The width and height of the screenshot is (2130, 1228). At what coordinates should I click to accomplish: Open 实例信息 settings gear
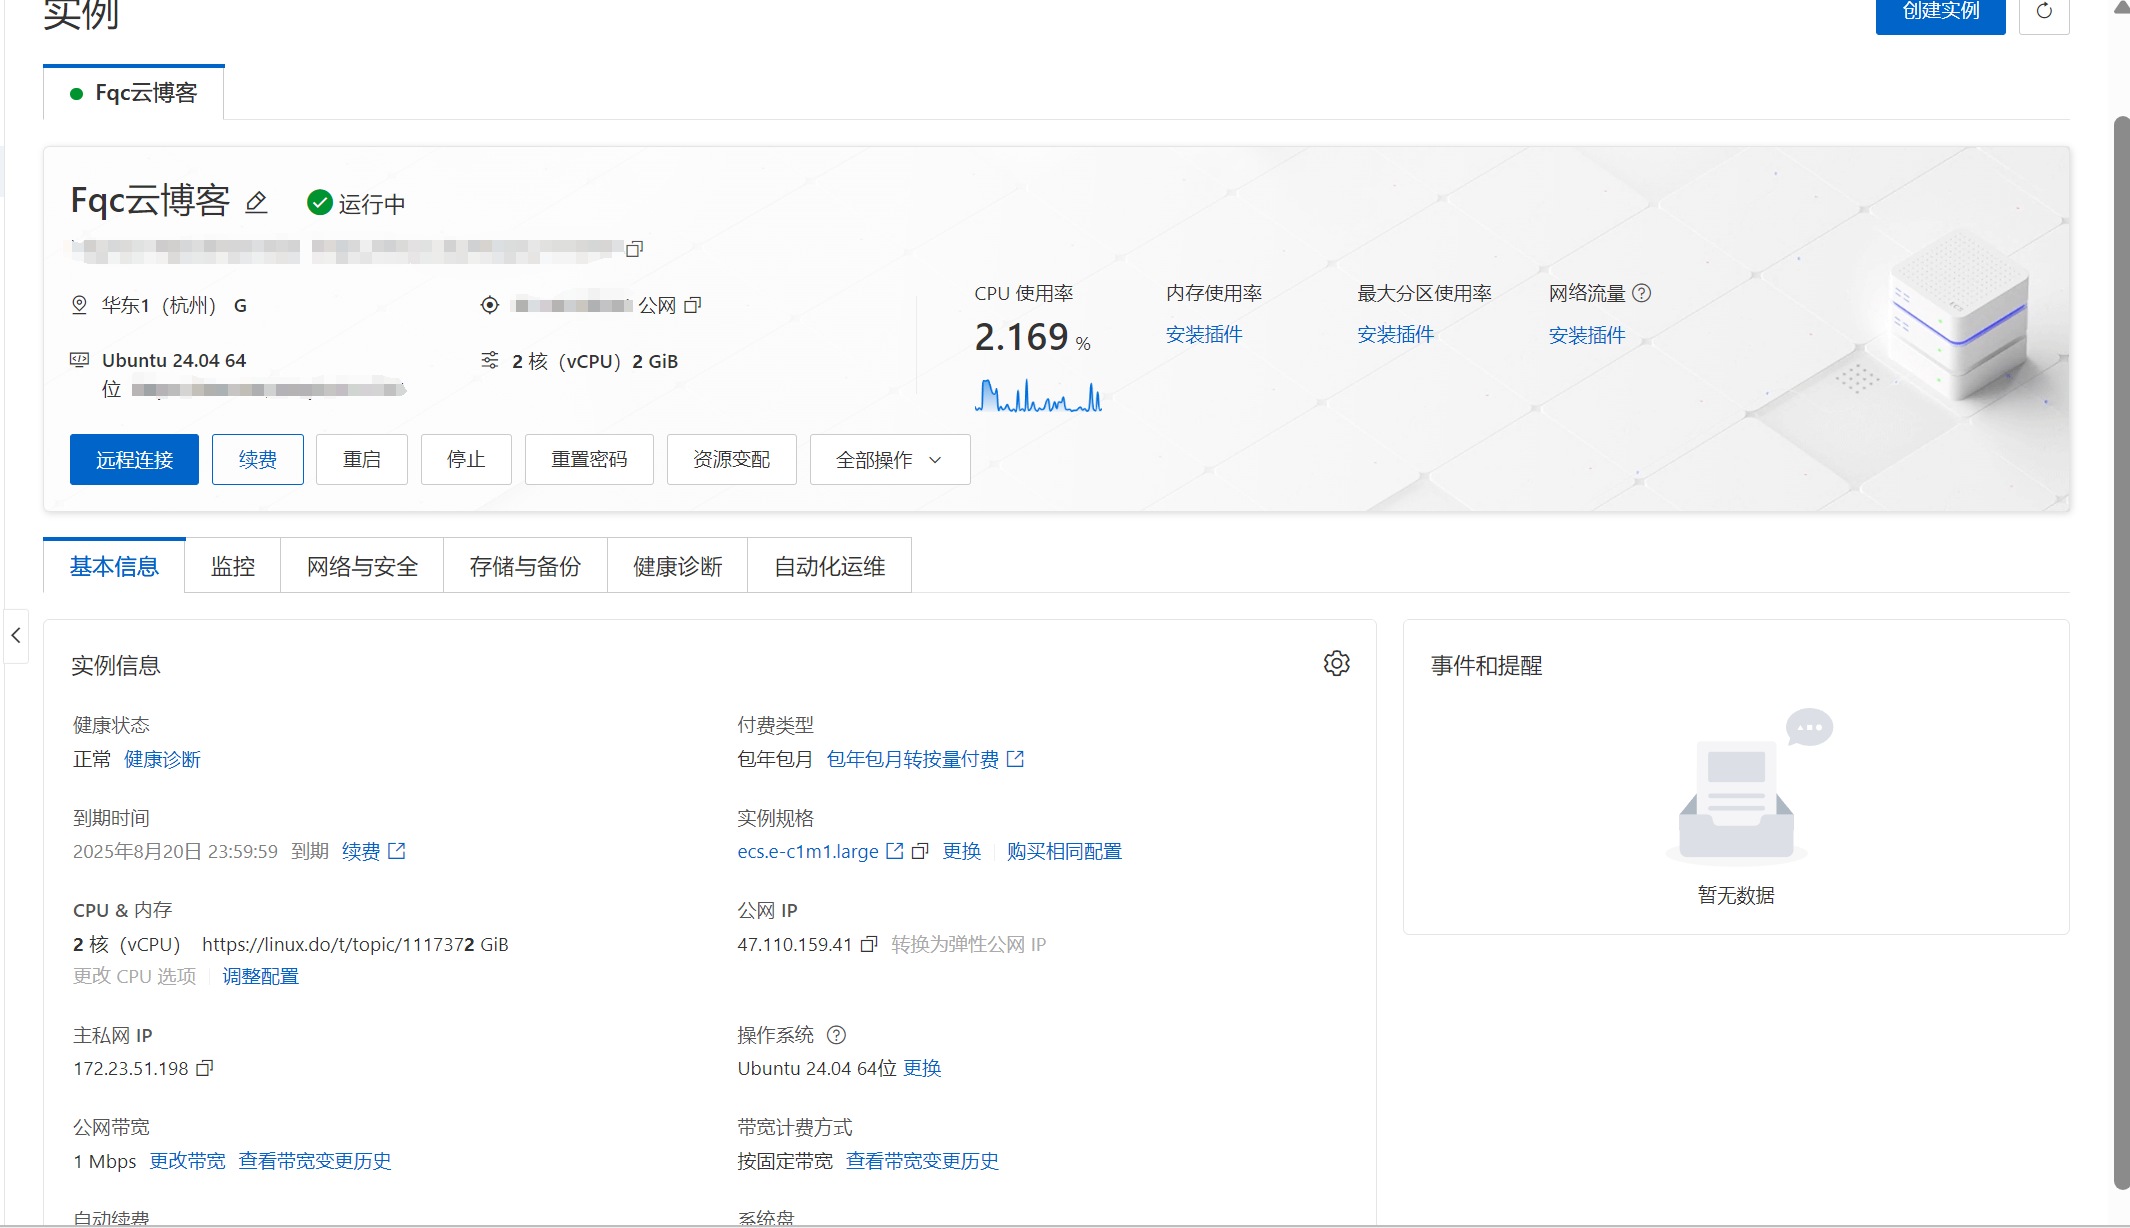click(x=1336, y=664)
